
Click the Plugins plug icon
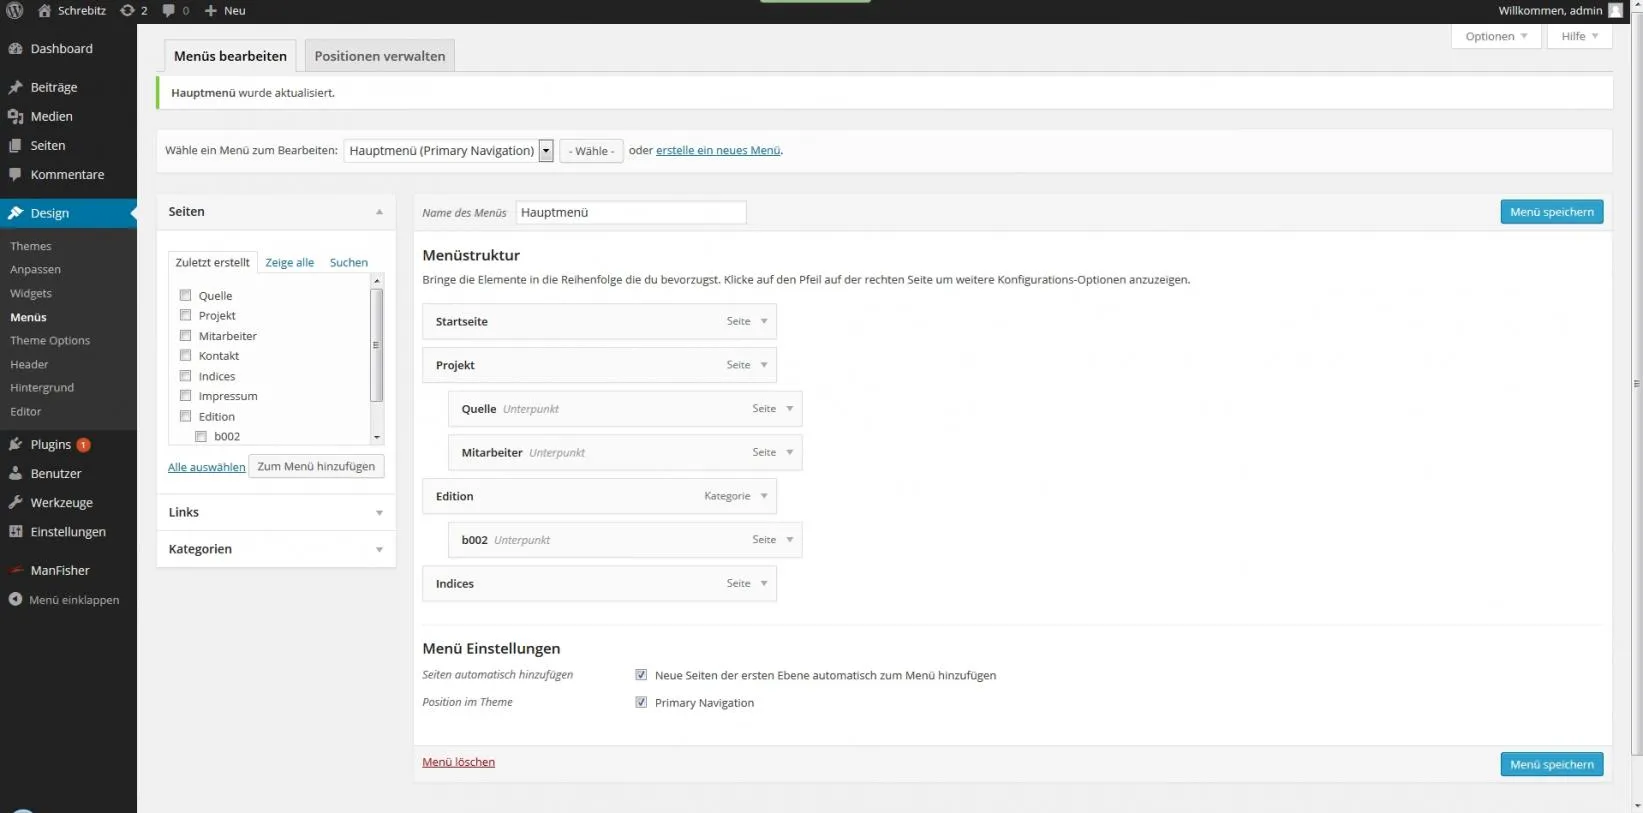(15, 444)
